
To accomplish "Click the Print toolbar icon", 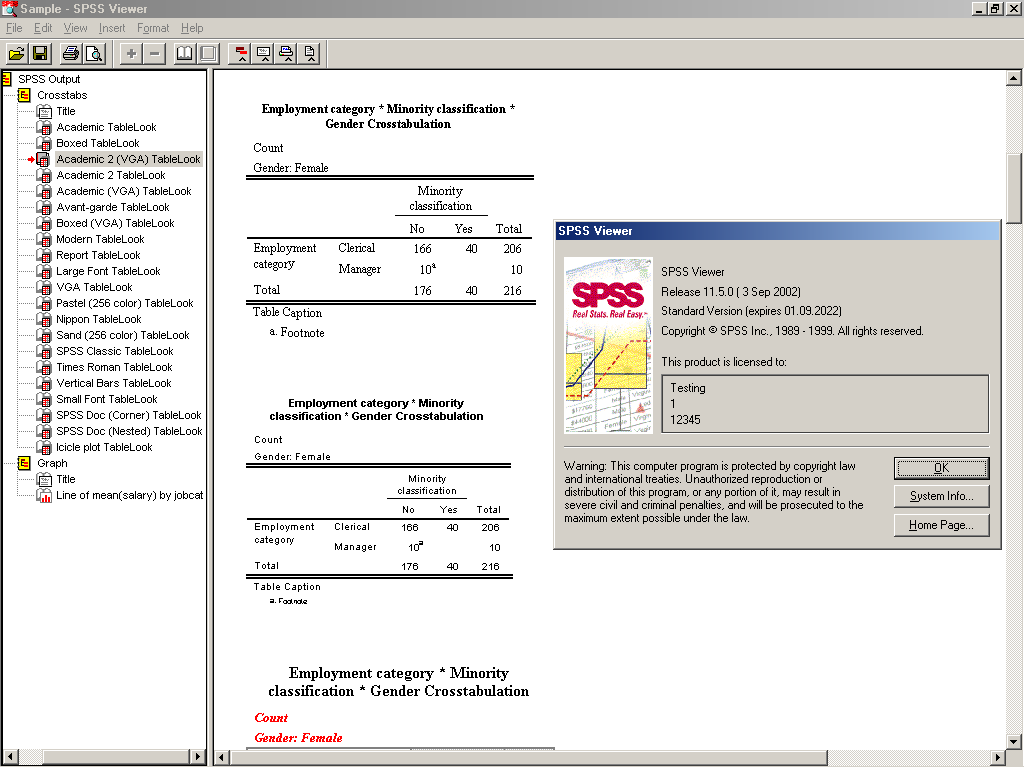I will click(71, 53).
